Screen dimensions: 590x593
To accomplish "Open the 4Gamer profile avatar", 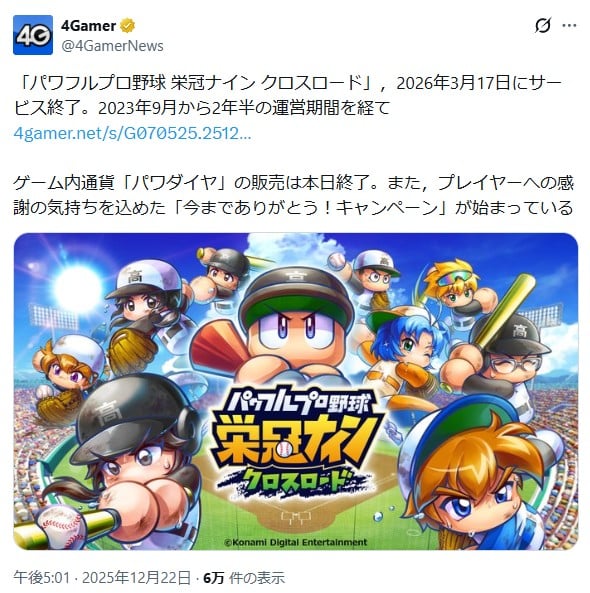I will coord(33,35).
